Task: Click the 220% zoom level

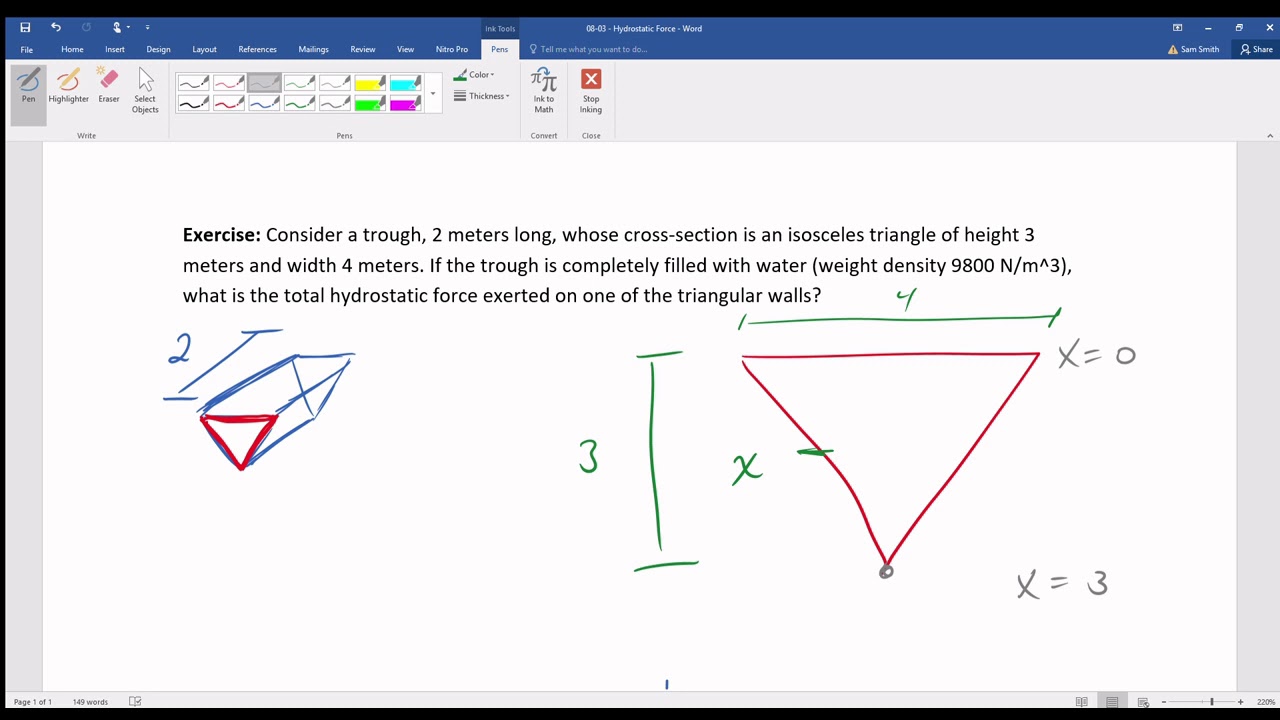Action: pos(1266,702)
